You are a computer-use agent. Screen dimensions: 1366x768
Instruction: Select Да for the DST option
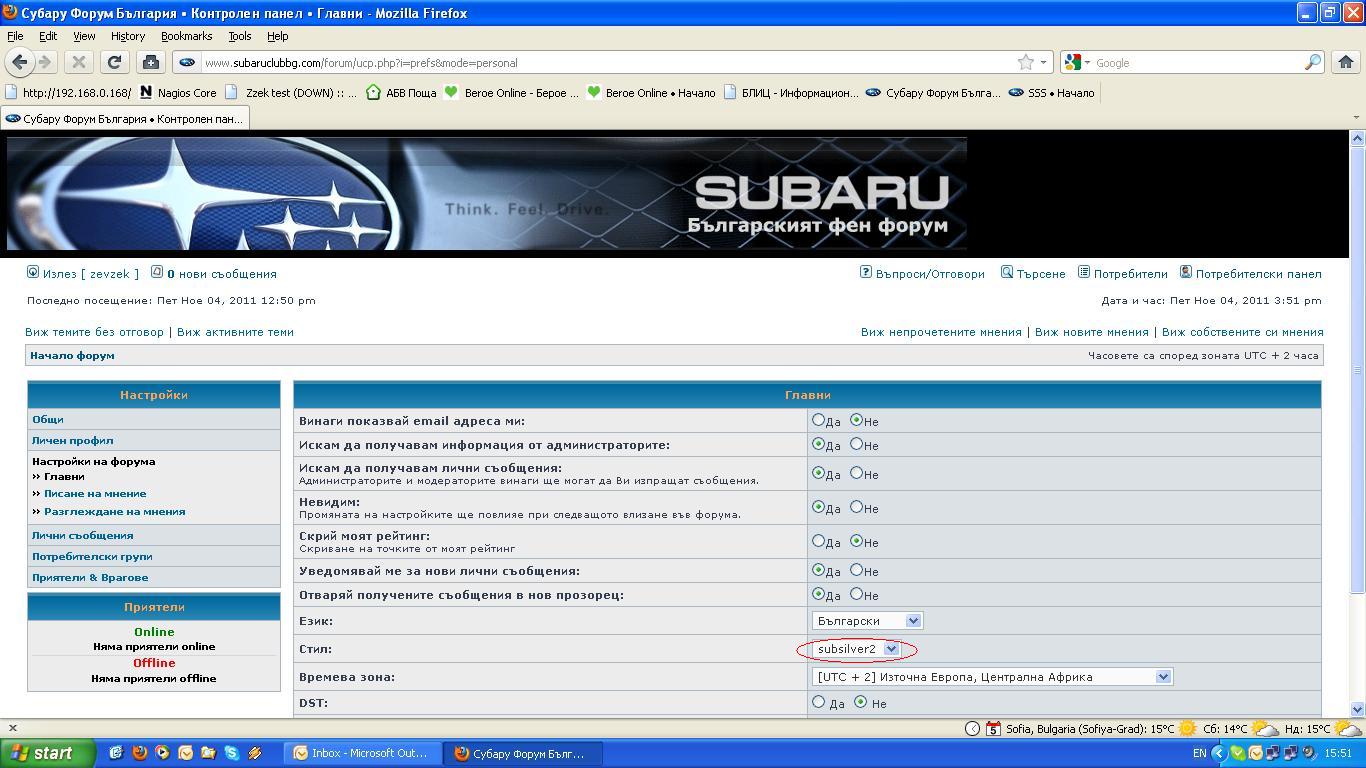819,702
